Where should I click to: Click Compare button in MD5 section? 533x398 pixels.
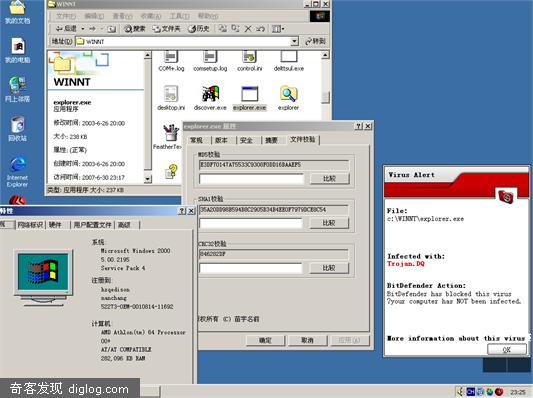(329, 179)
